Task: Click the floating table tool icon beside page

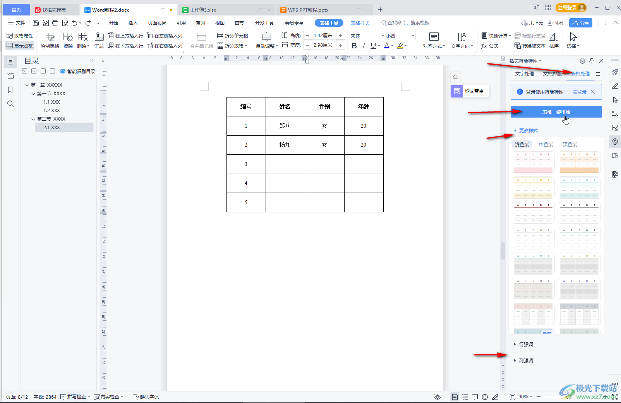Action: pyautogui.click(x=457, y=91)
